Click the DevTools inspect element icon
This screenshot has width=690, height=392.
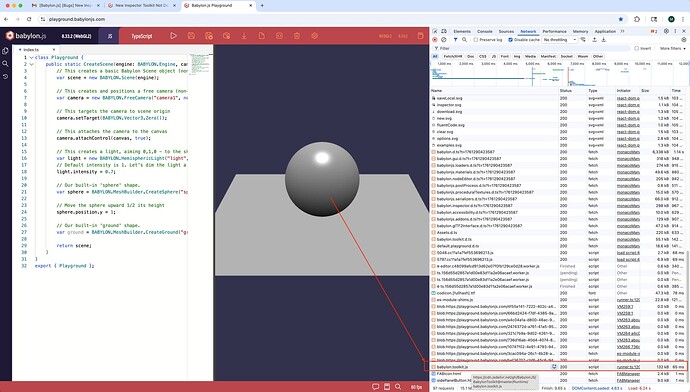coord(435,31)
